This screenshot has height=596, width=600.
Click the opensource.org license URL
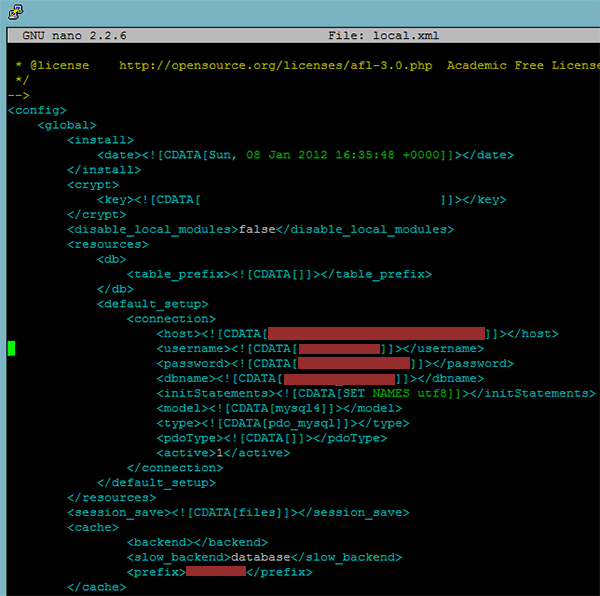276,65
